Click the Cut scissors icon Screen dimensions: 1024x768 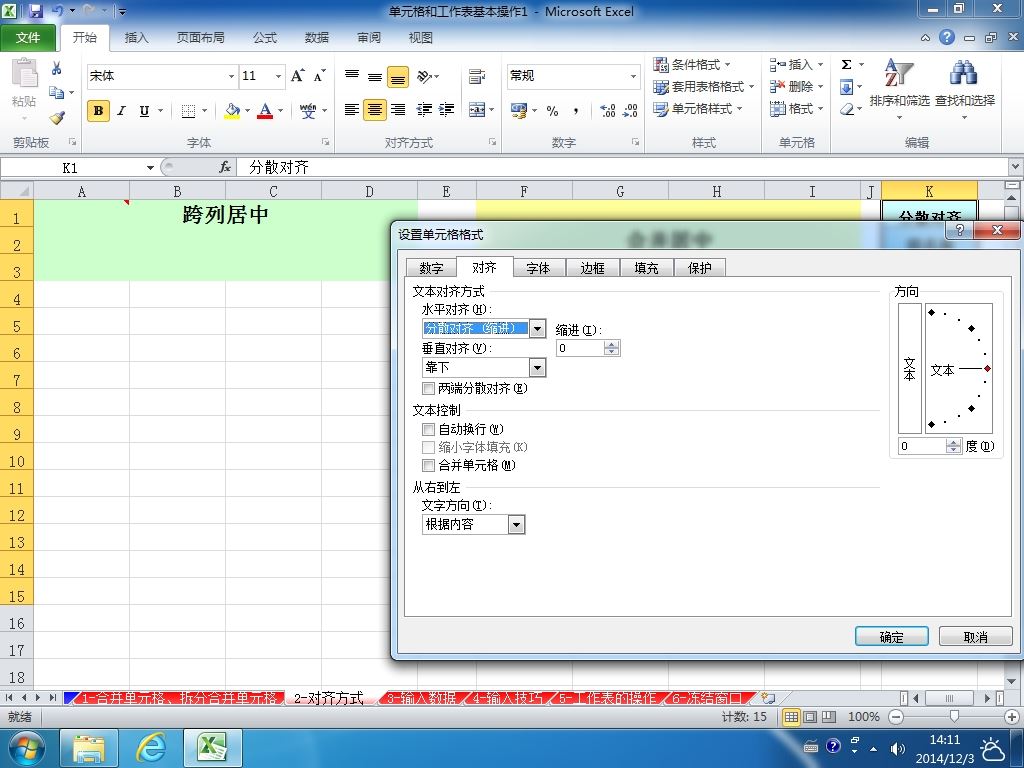click(57, 68)
